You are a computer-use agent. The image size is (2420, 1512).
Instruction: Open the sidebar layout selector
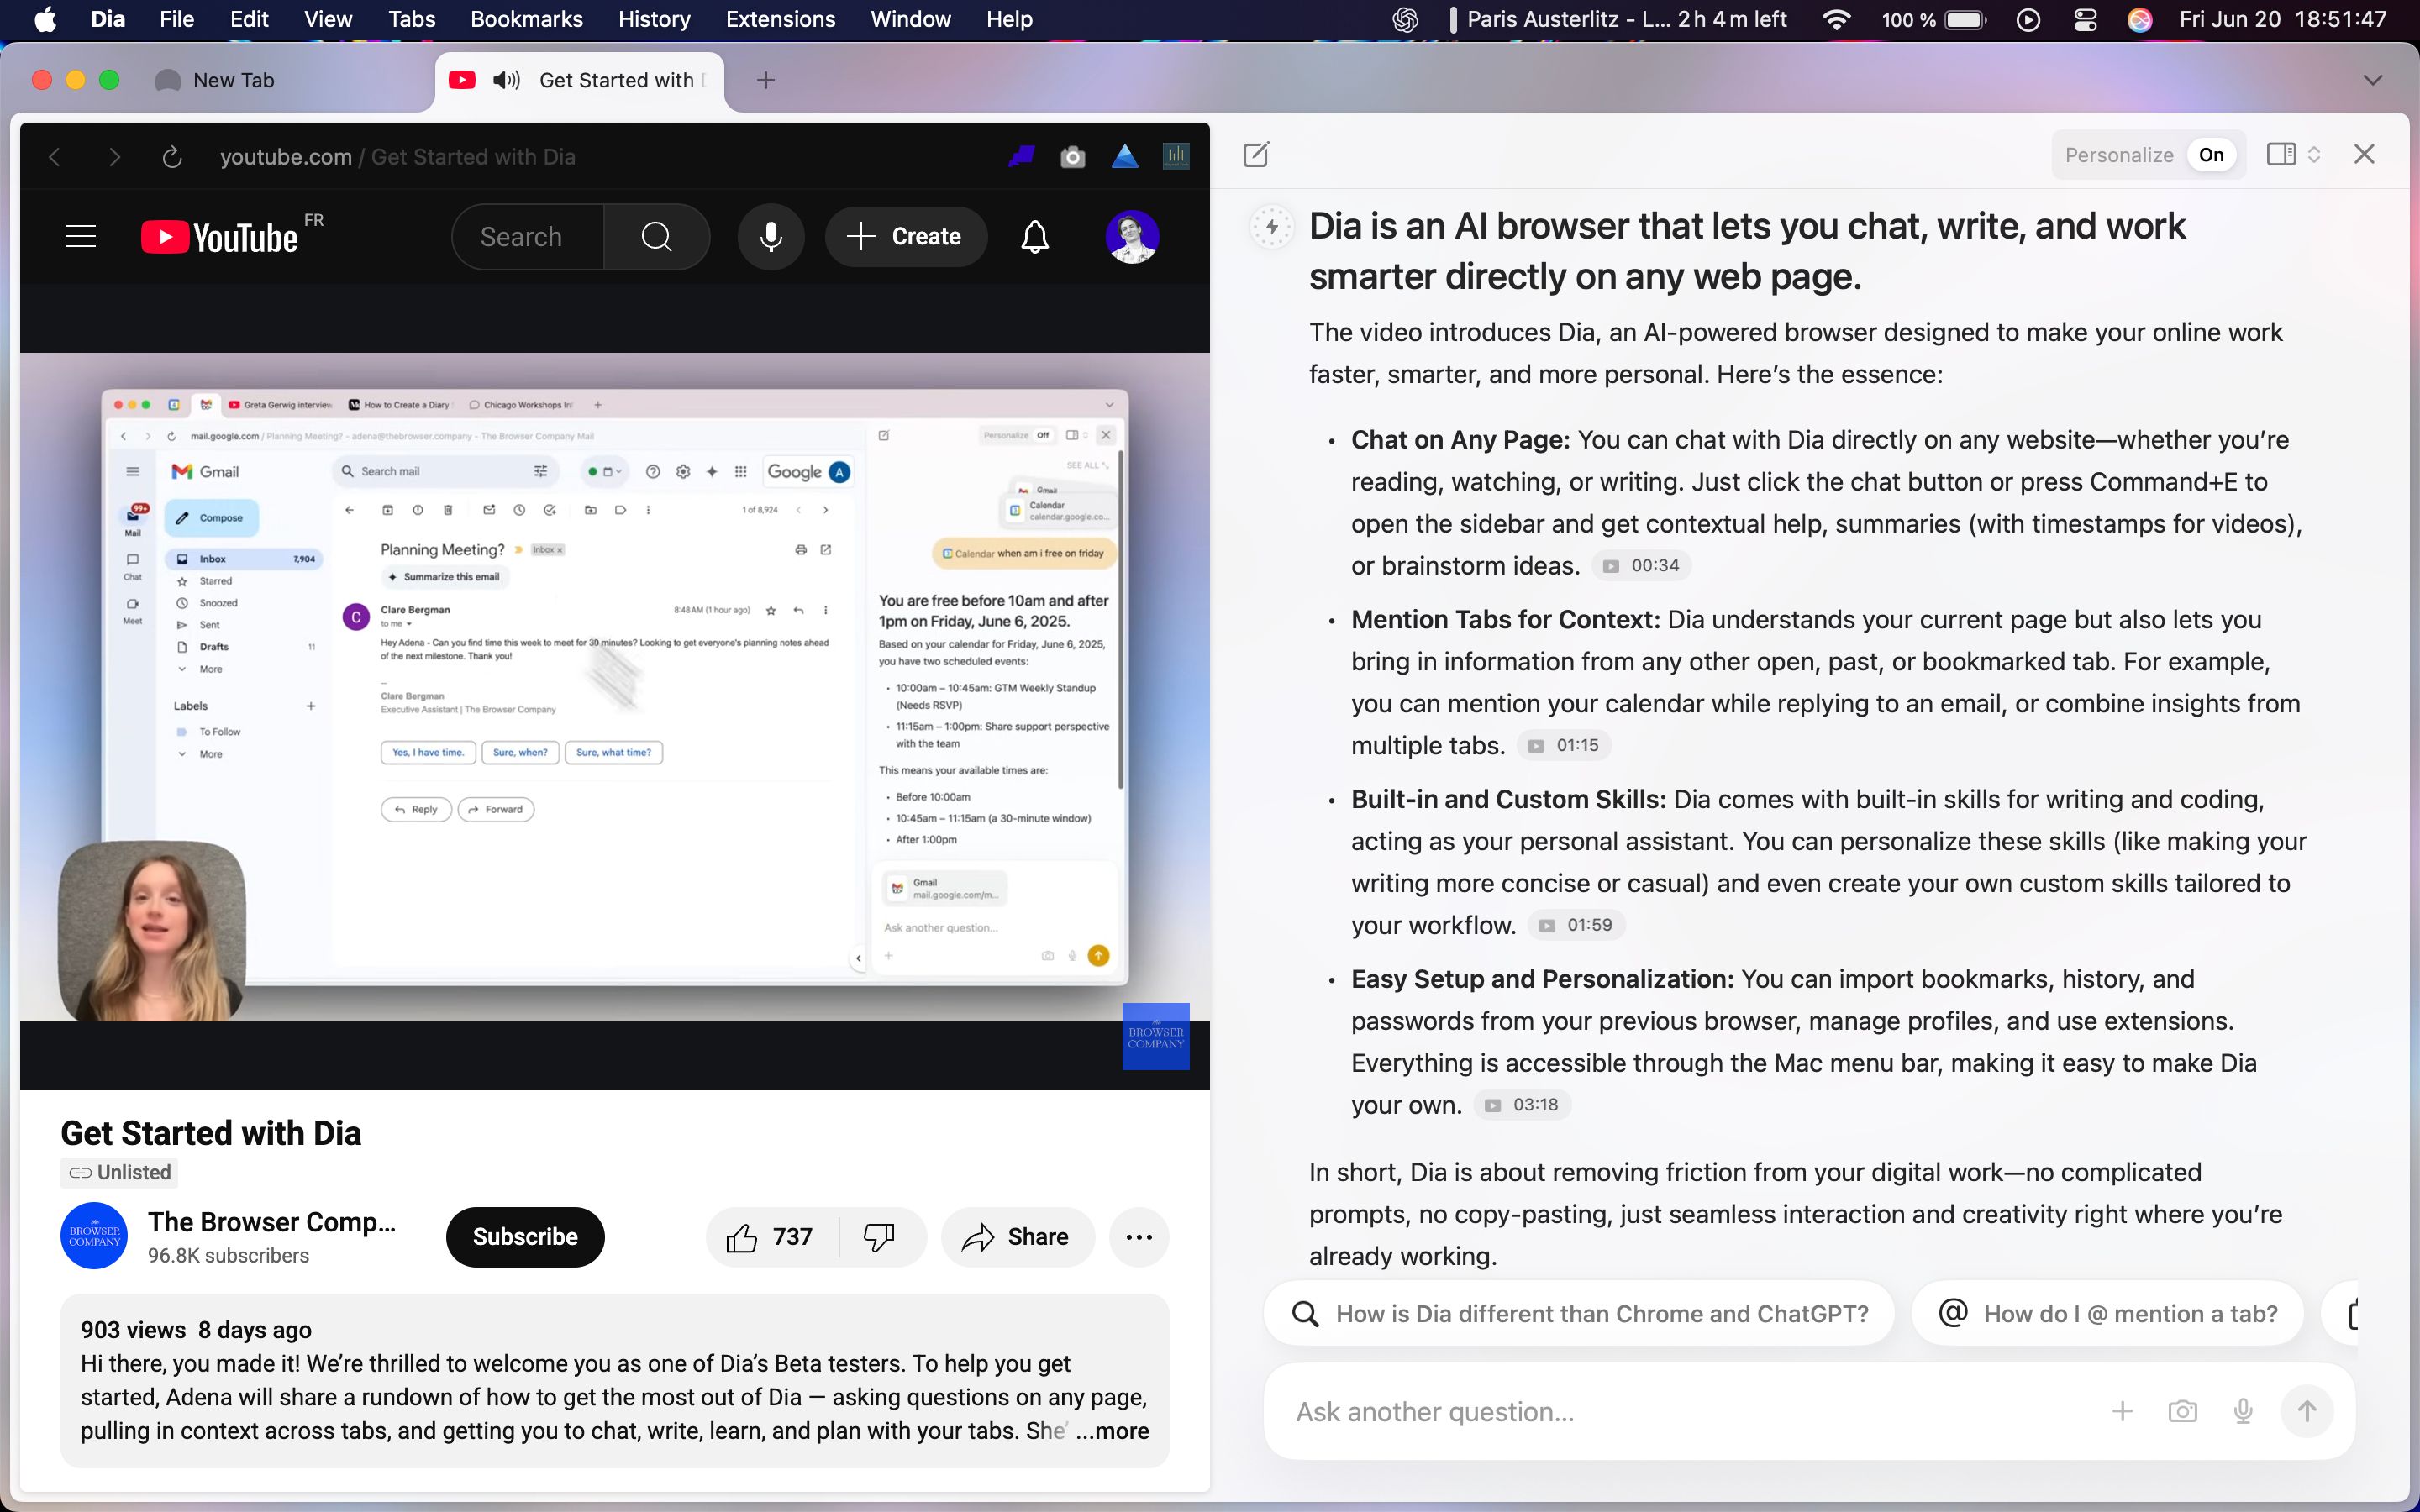(2293, 154)
